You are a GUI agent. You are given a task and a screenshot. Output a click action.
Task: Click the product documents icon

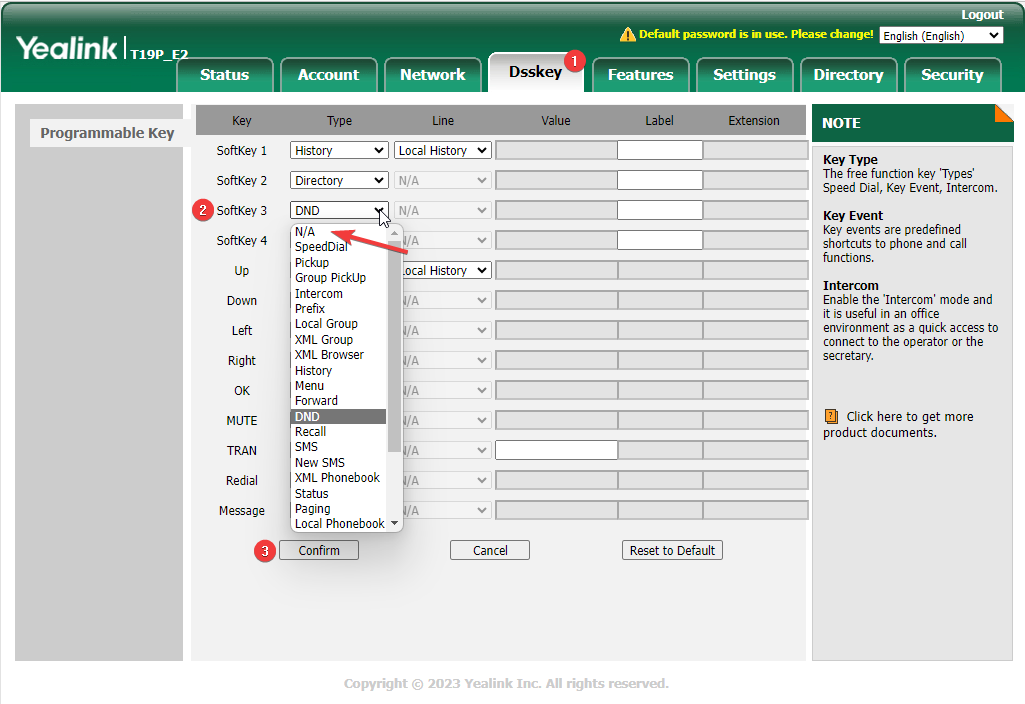point(831,416)
